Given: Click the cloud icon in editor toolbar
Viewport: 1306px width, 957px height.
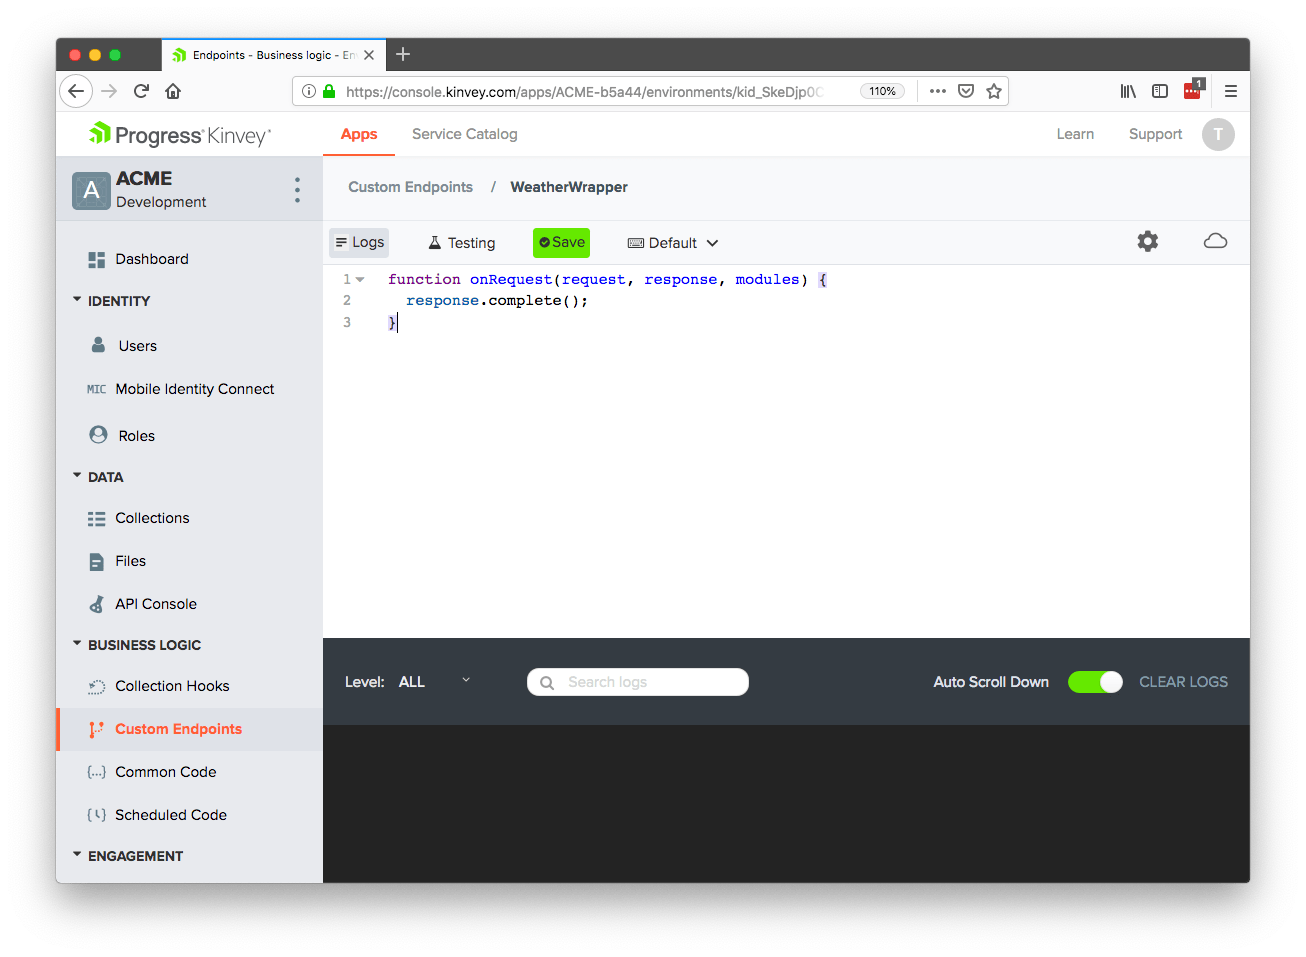Looking at the screenshot, I should (1215, 241).
